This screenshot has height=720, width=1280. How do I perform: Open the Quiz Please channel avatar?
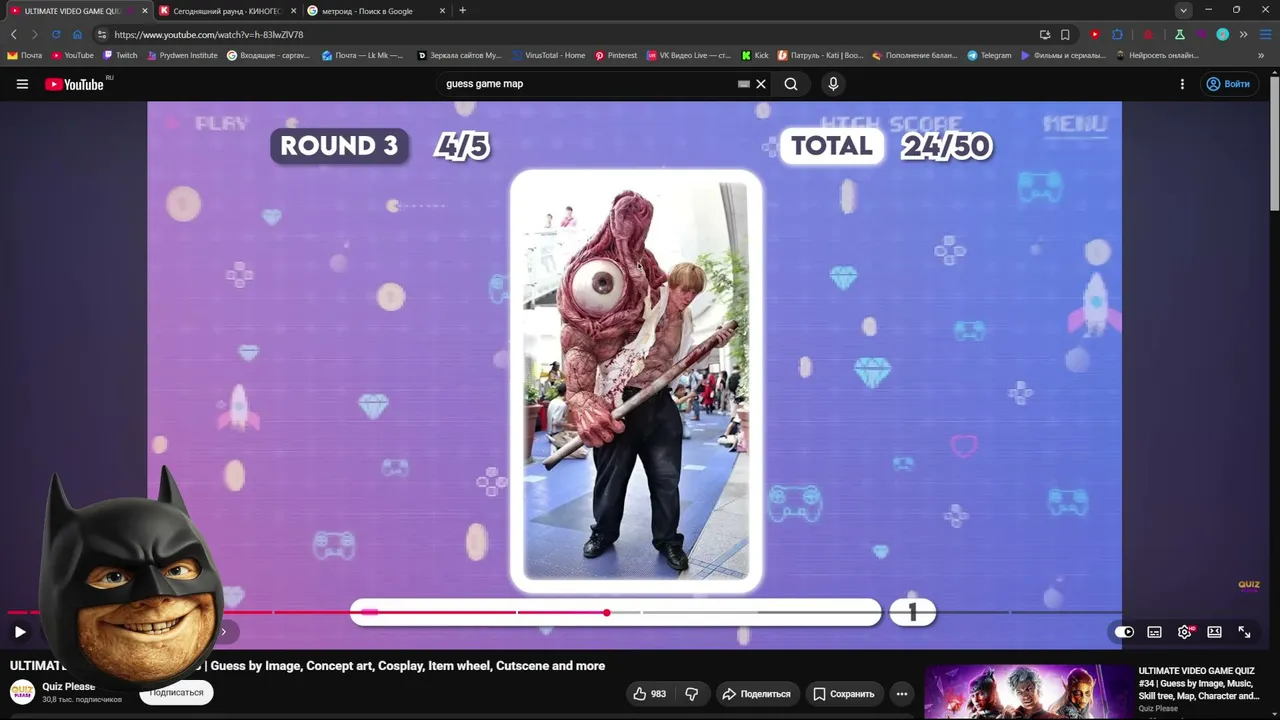pyautogui.click(x=22, y=692)
